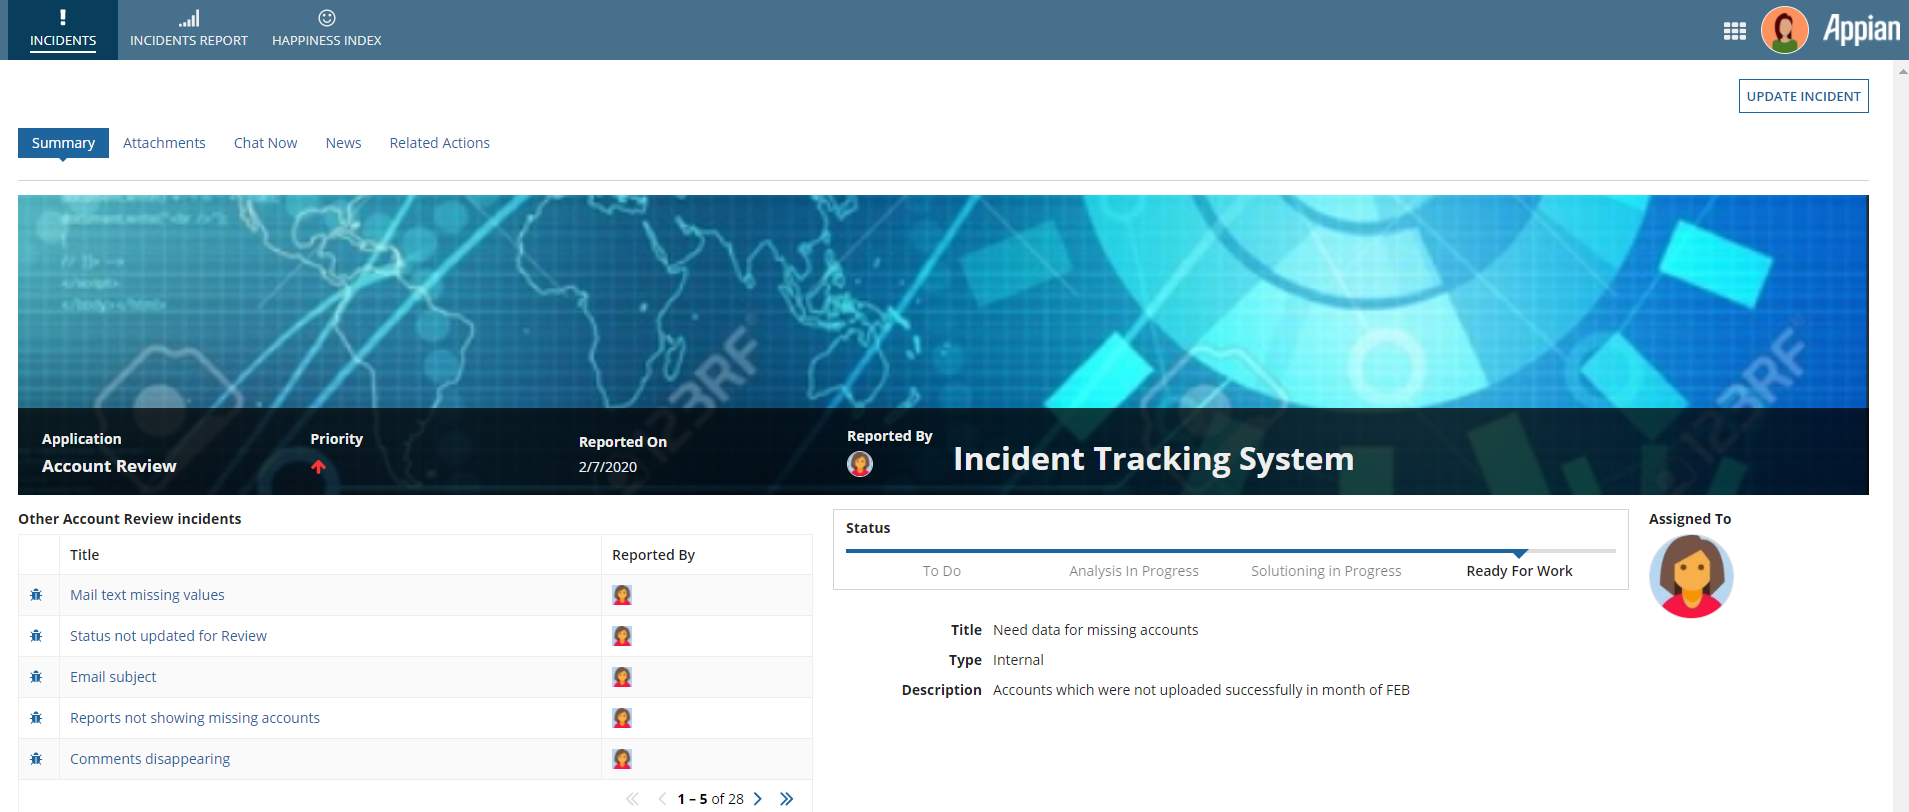Select the To Do status stage

(942, 571)
